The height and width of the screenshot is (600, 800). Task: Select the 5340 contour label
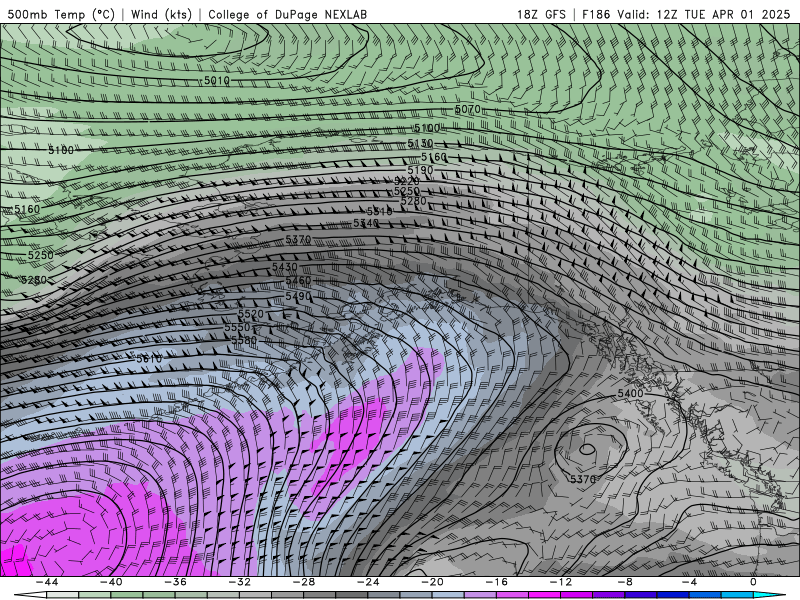point(366,223)
